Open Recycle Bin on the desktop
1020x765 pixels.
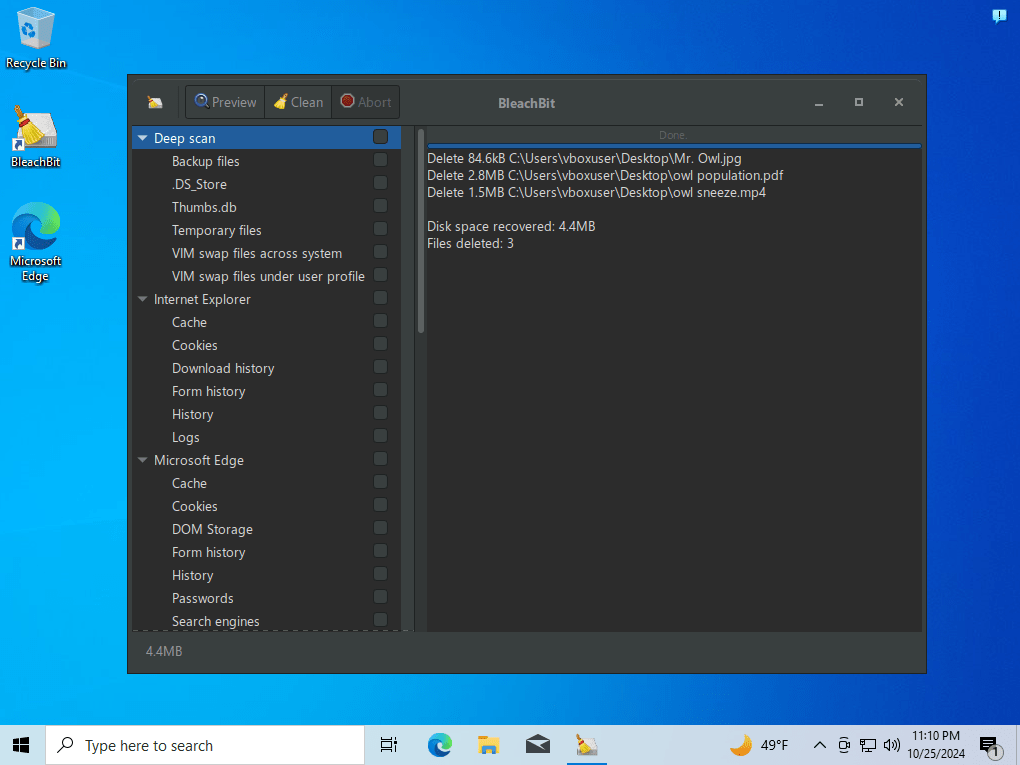coord(35,38)
